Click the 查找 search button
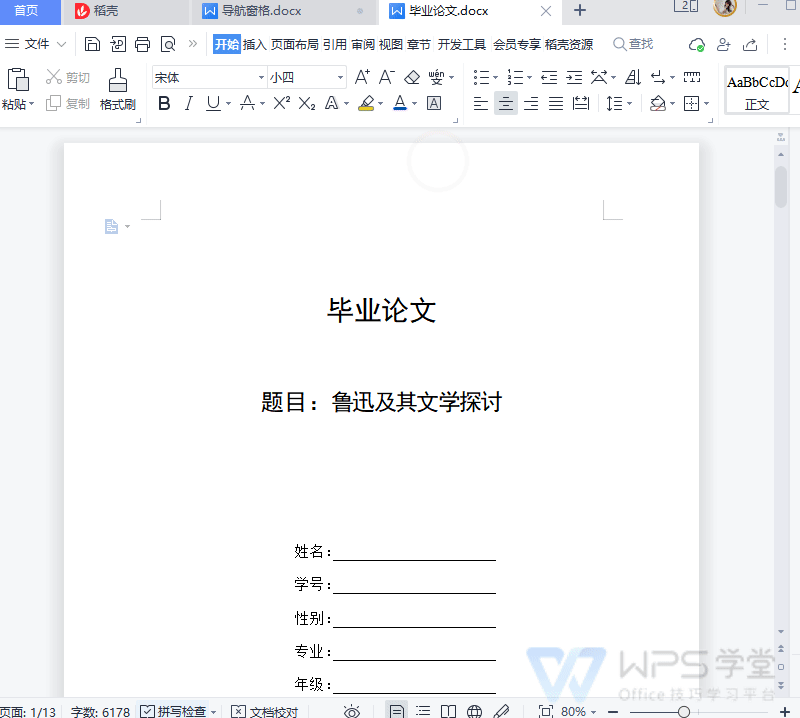The width and height of the screenshot is (800, 718). [633, 44]
